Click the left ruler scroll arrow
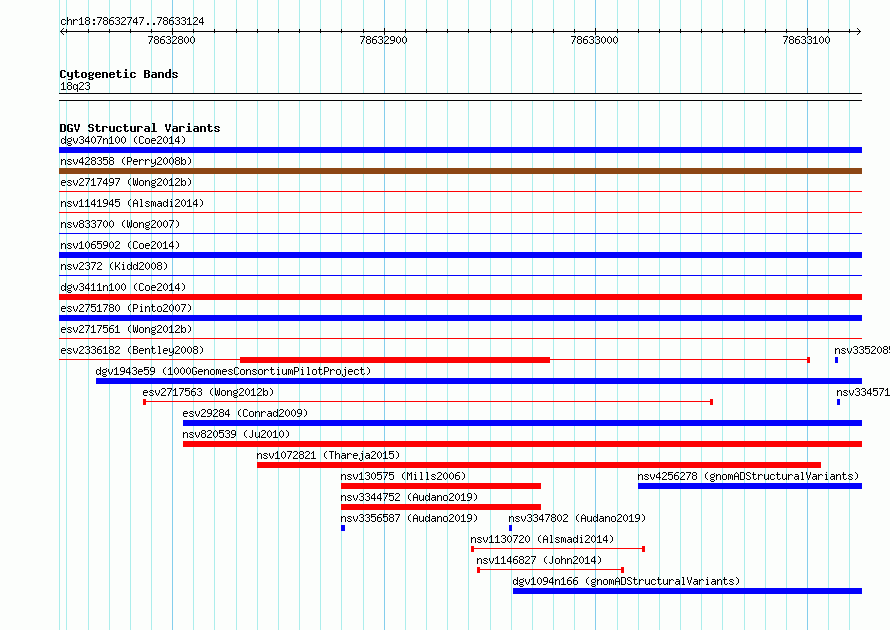The image size is (890, 630). [63, 32]
